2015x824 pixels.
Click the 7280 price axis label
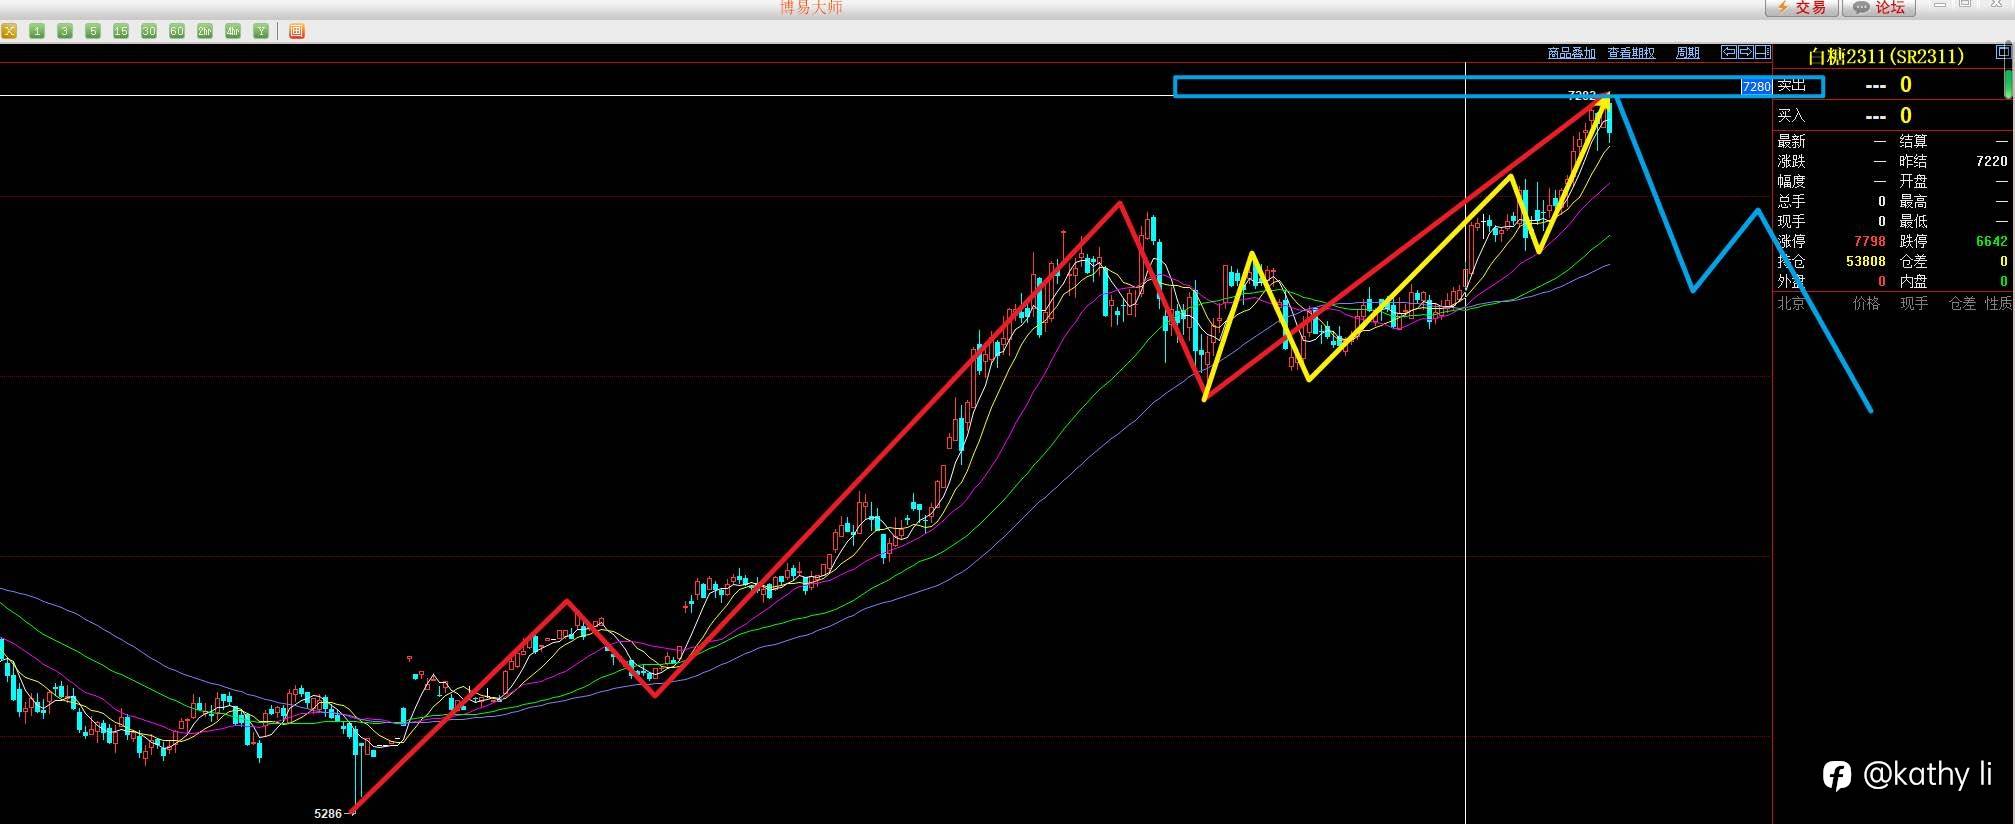click(1757, 87)
